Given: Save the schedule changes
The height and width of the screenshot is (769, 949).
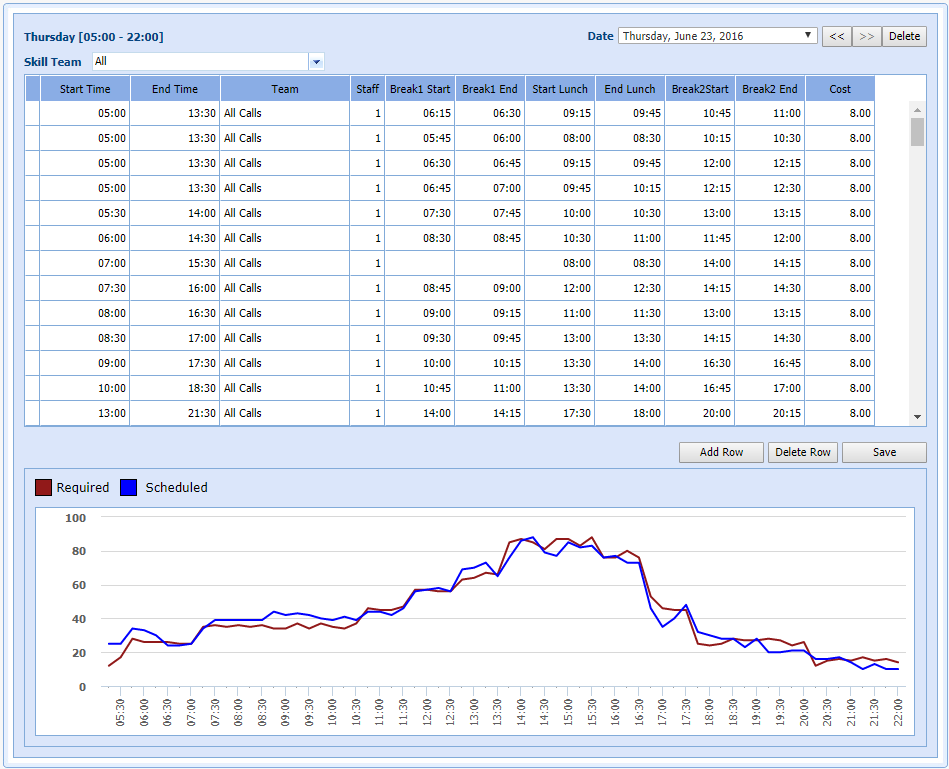Looking at the screenshot, I should point(884,452).
